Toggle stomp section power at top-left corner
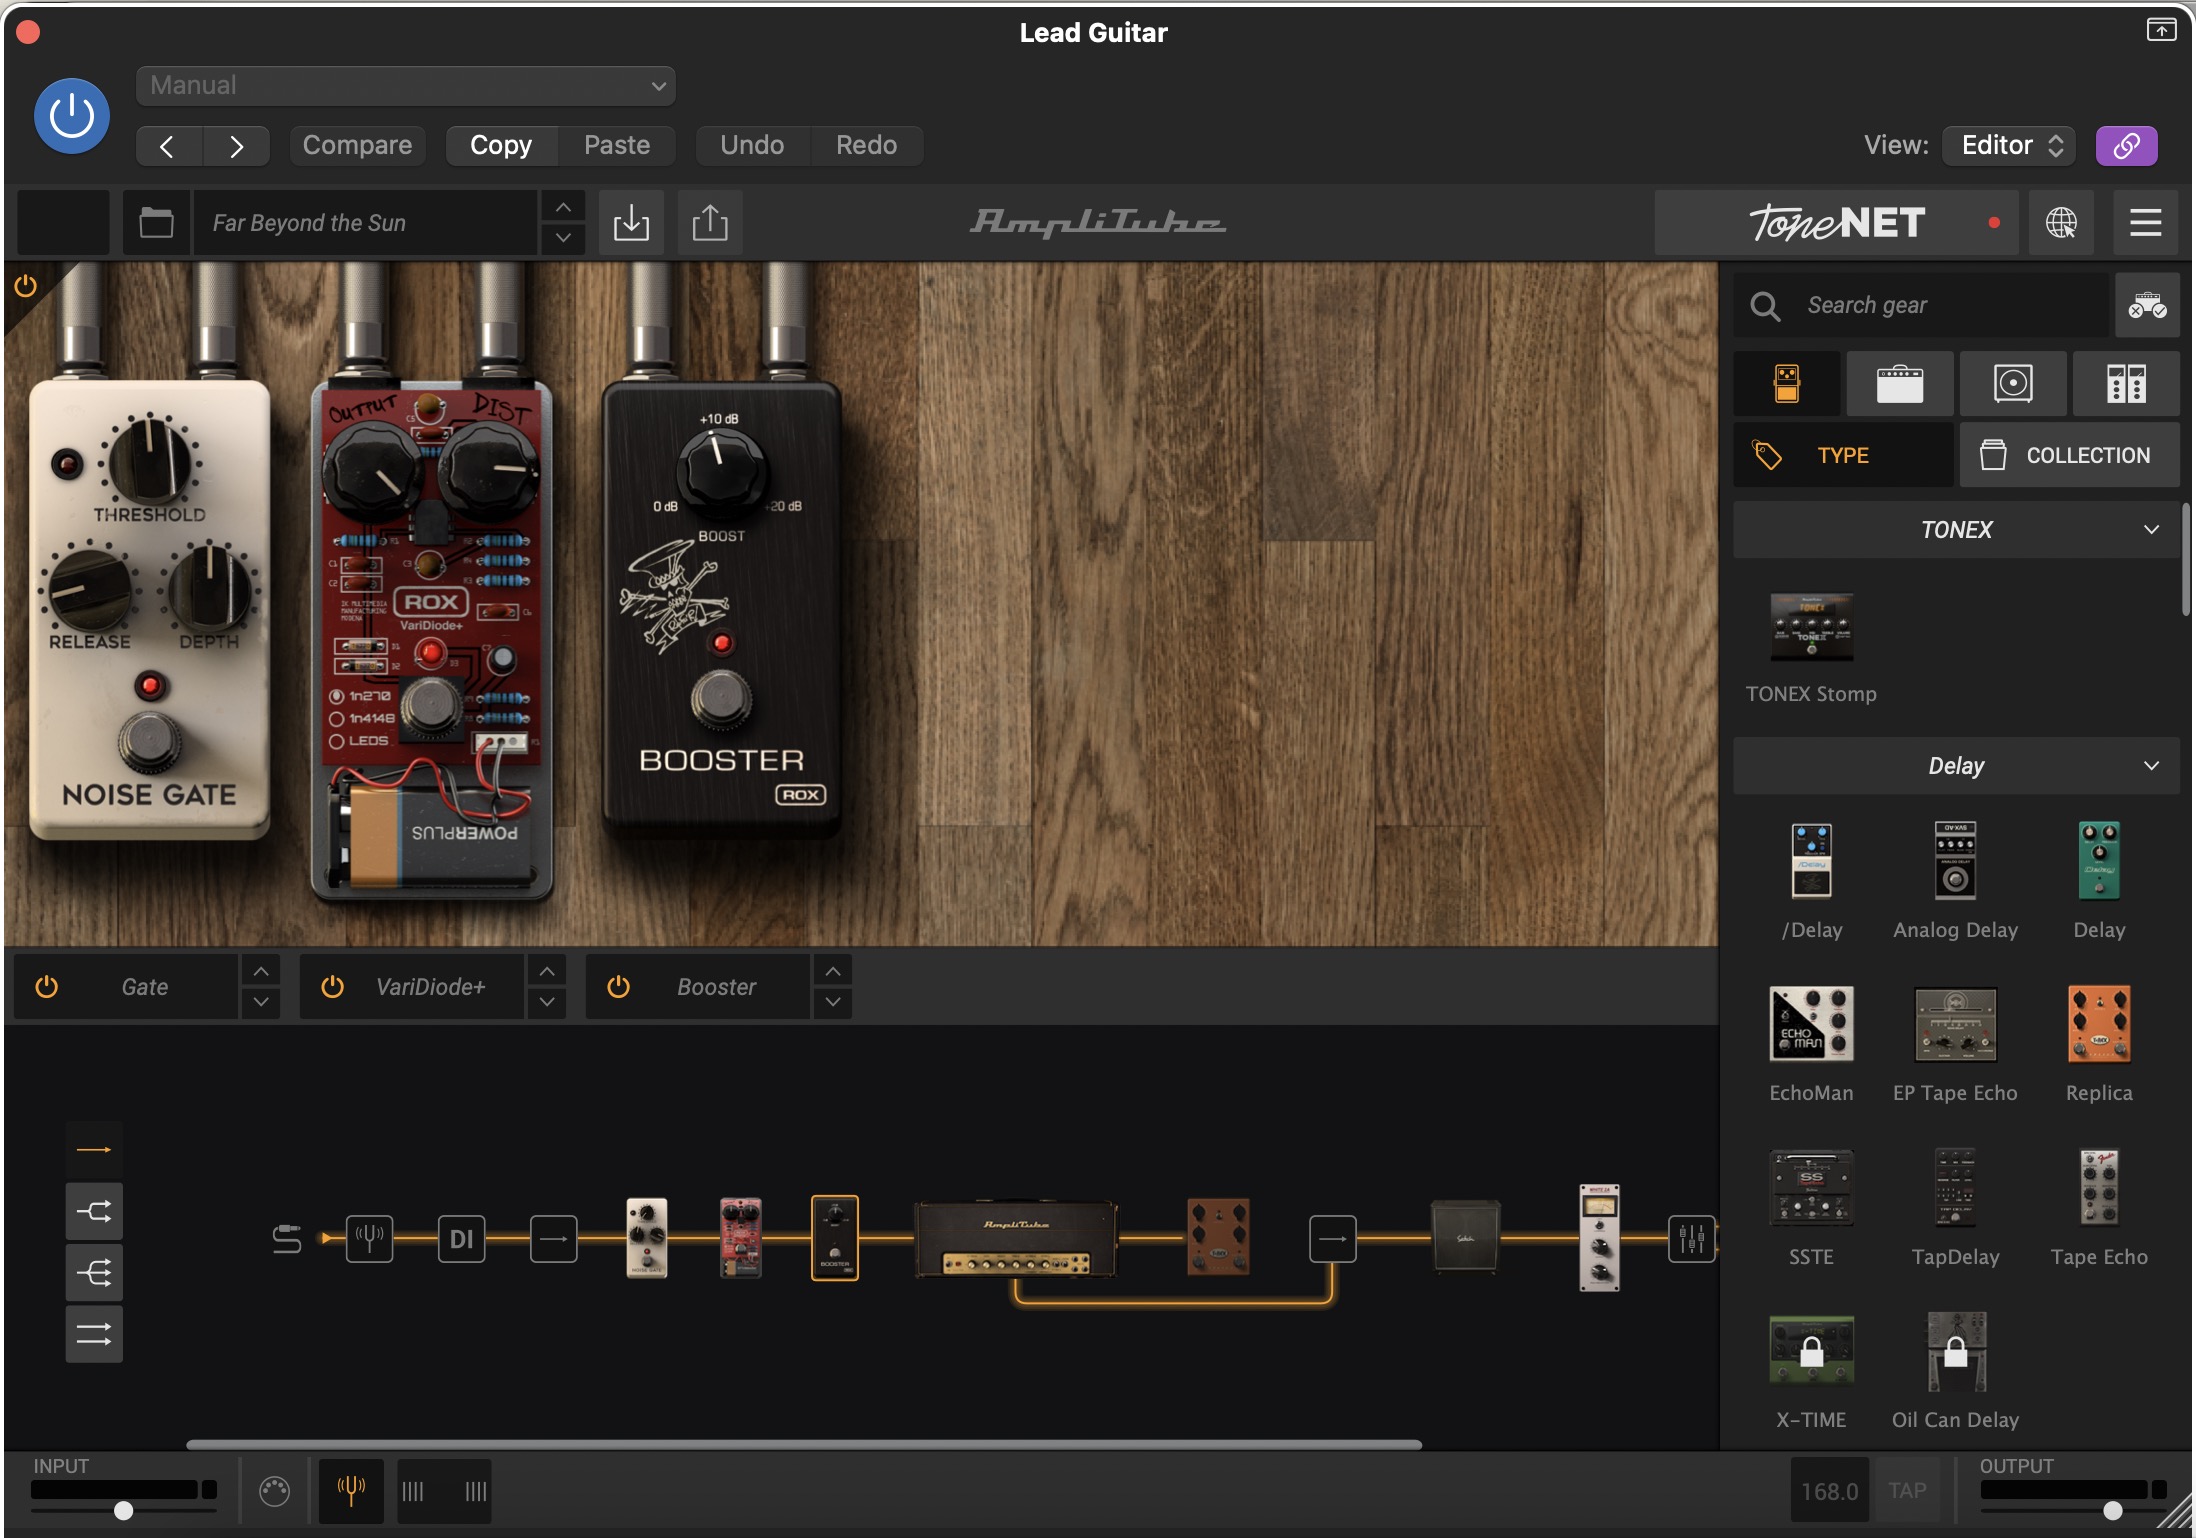The width and height of the screenshot is (2196, 1538). click(x=25, y=286)
